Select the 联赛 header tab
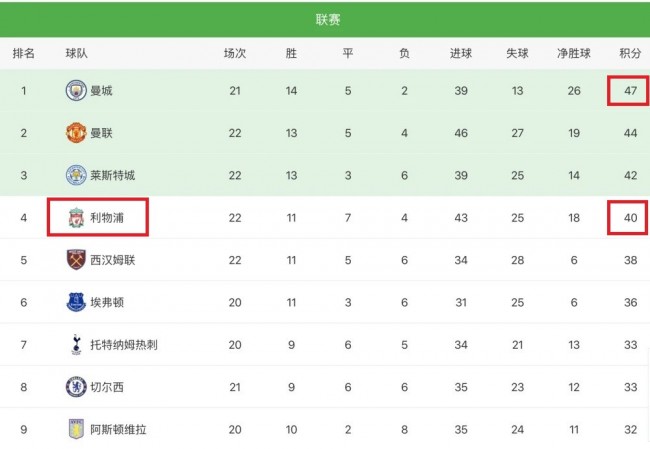The width and height of the screenshot is (650, 449). [328, 19]
